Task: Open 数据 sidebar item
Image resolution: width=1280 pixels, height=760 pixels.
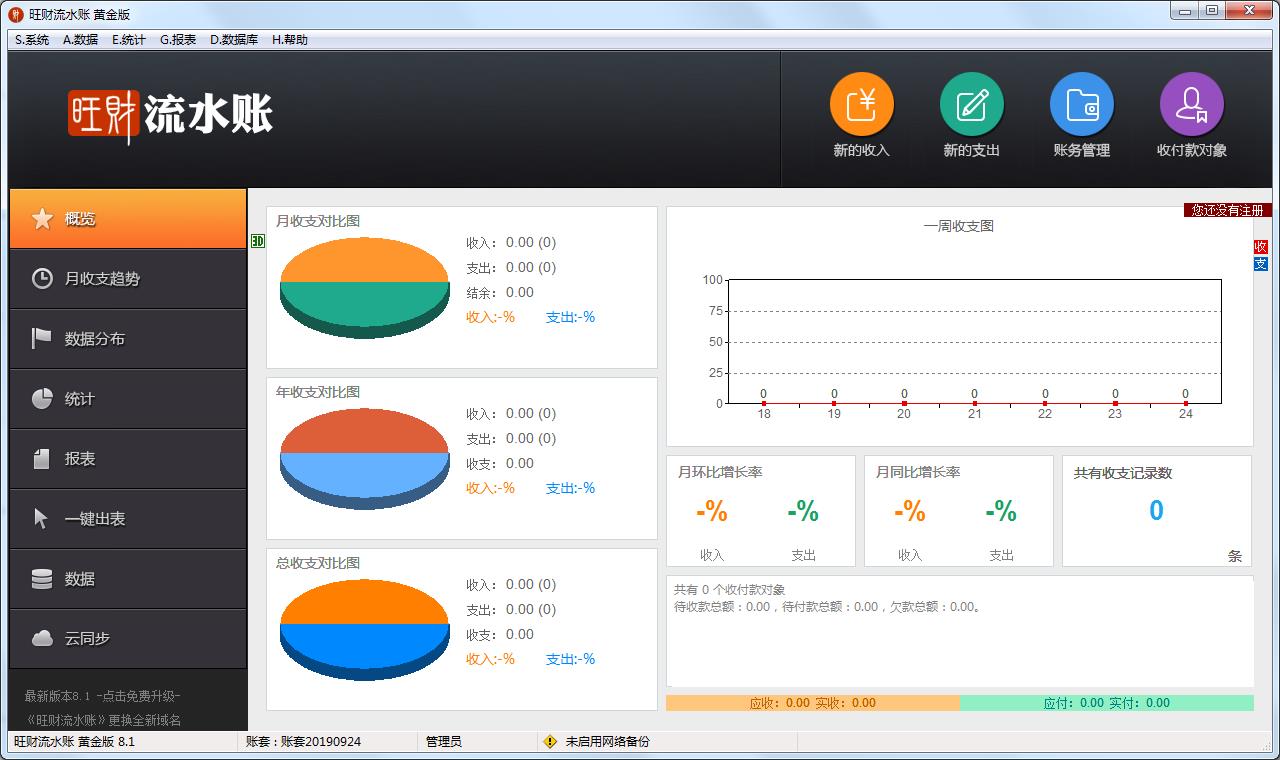Action: coord(128,579)
